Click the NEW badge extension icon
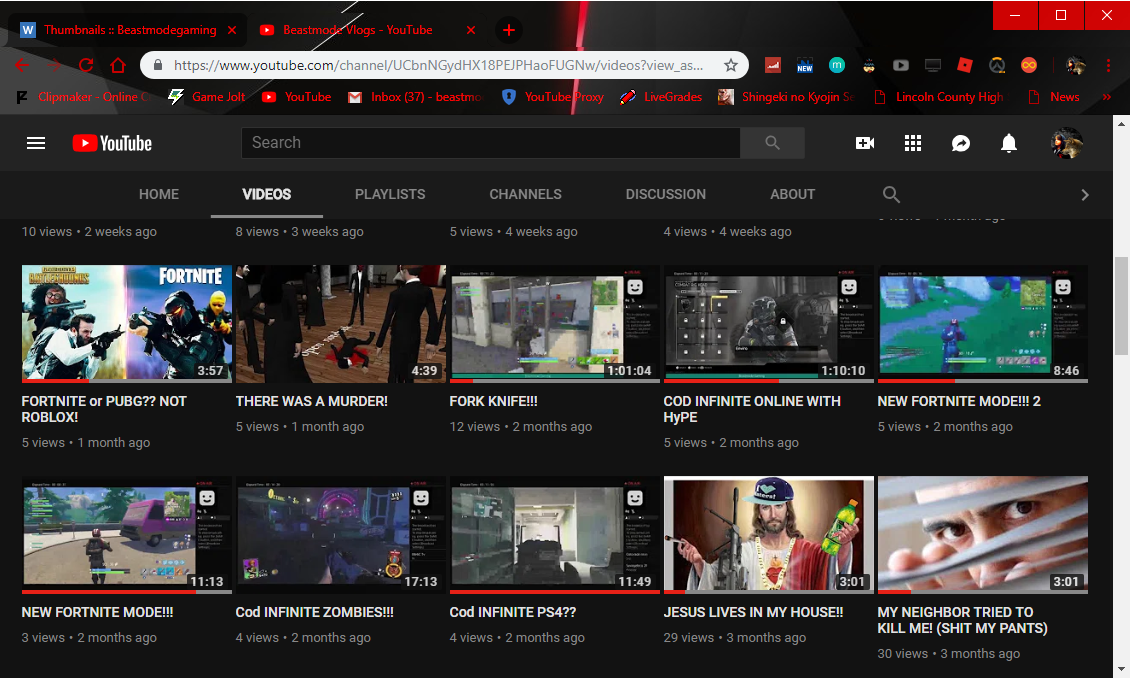This screenshot has width=1130, height=678. [x=804, y=66]
